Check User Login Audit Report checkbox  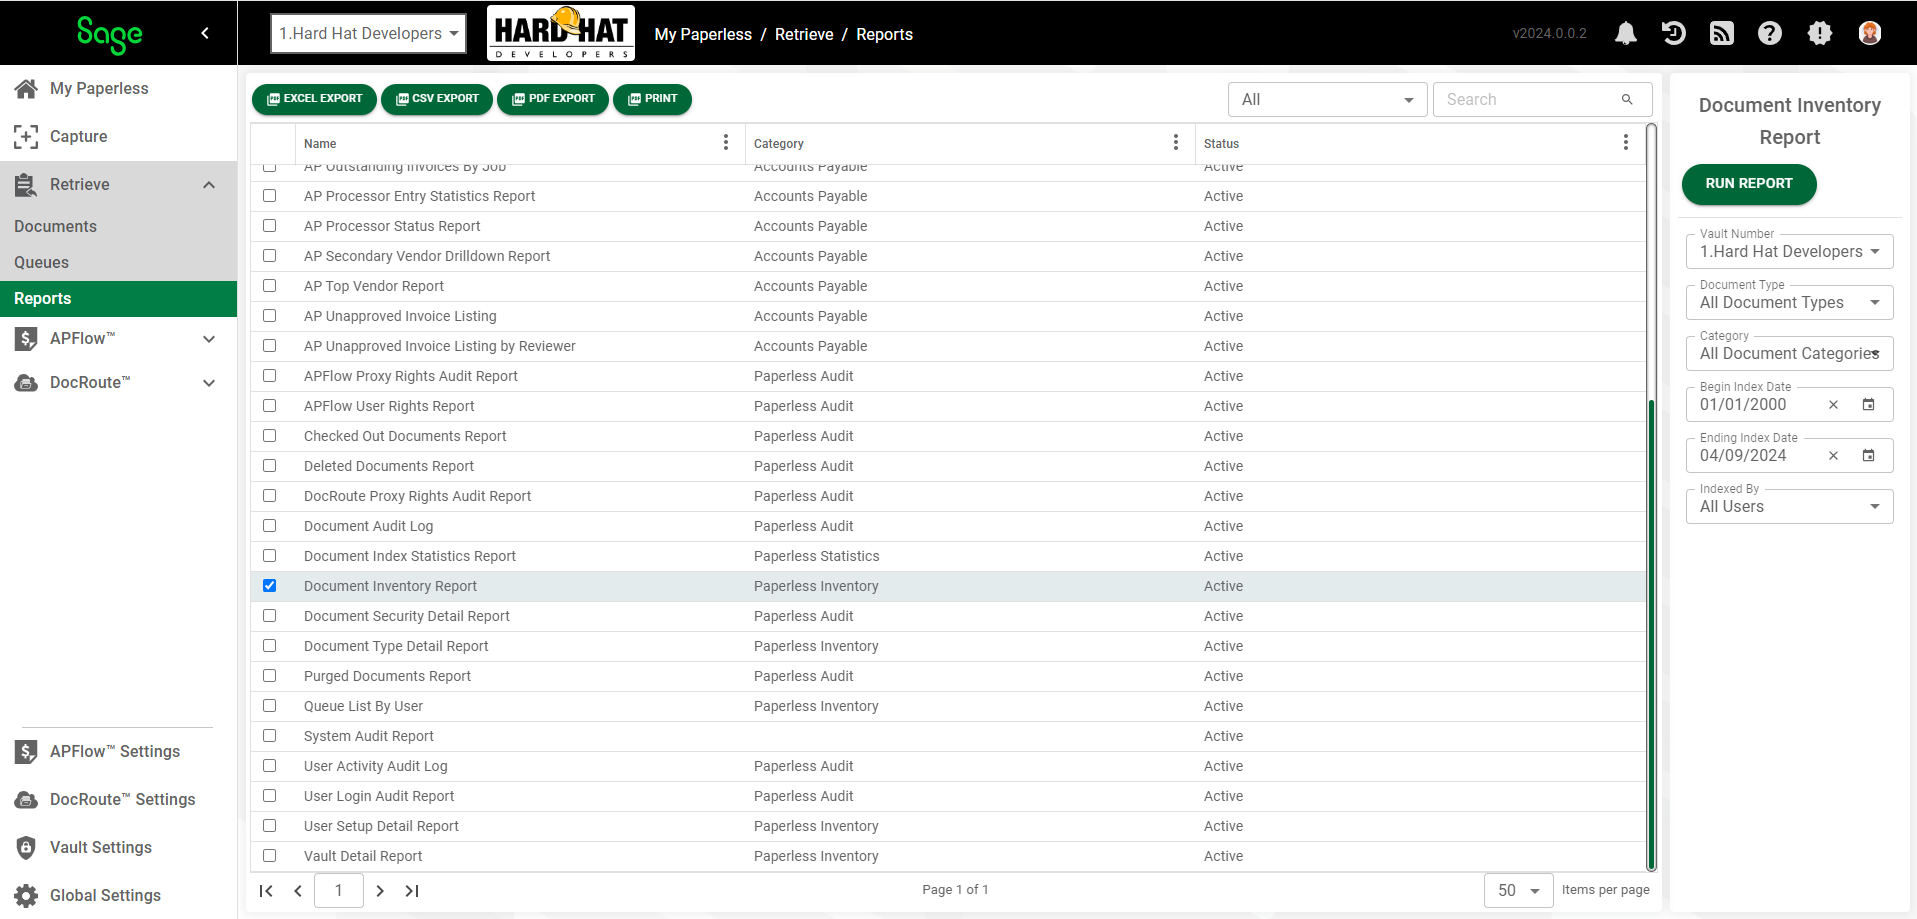point(269,796)
